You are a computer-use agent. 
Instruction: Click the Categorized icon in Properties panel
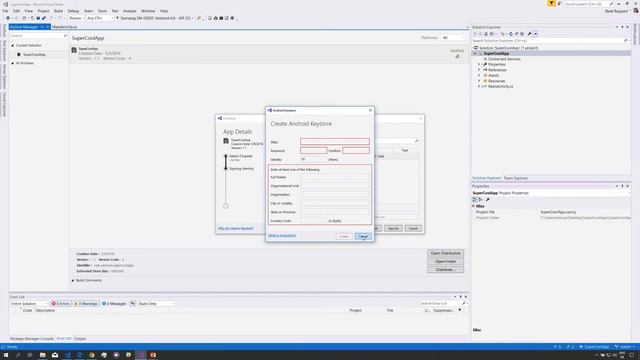tap(475, 200)
